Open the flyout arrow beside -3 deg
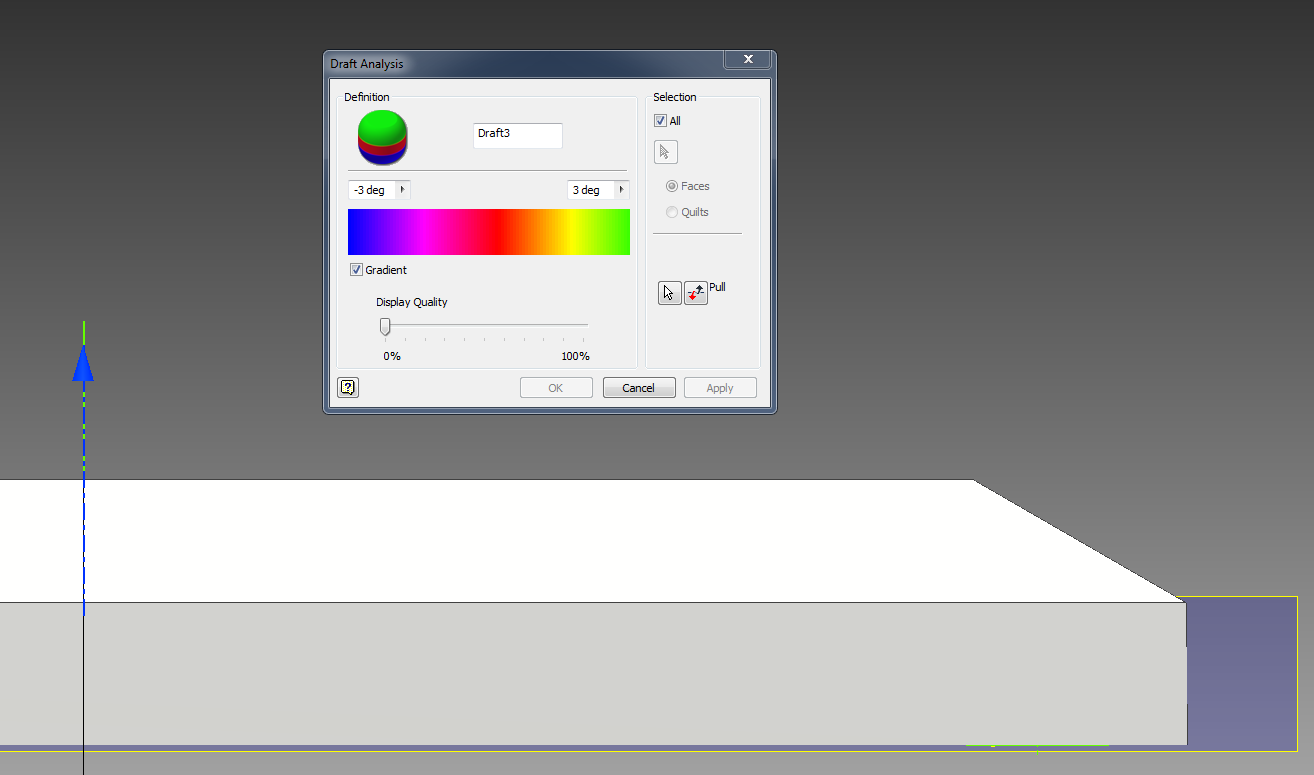 click(x=404, y=189)
